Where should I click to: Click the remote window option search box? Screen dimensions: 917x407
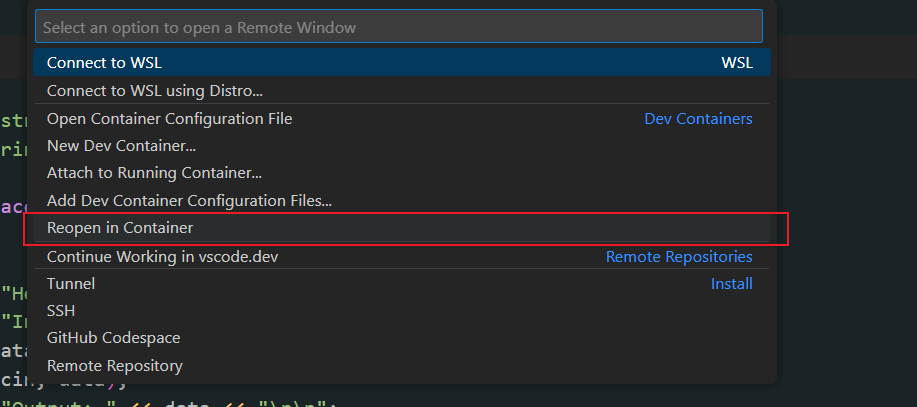[398, 26]
